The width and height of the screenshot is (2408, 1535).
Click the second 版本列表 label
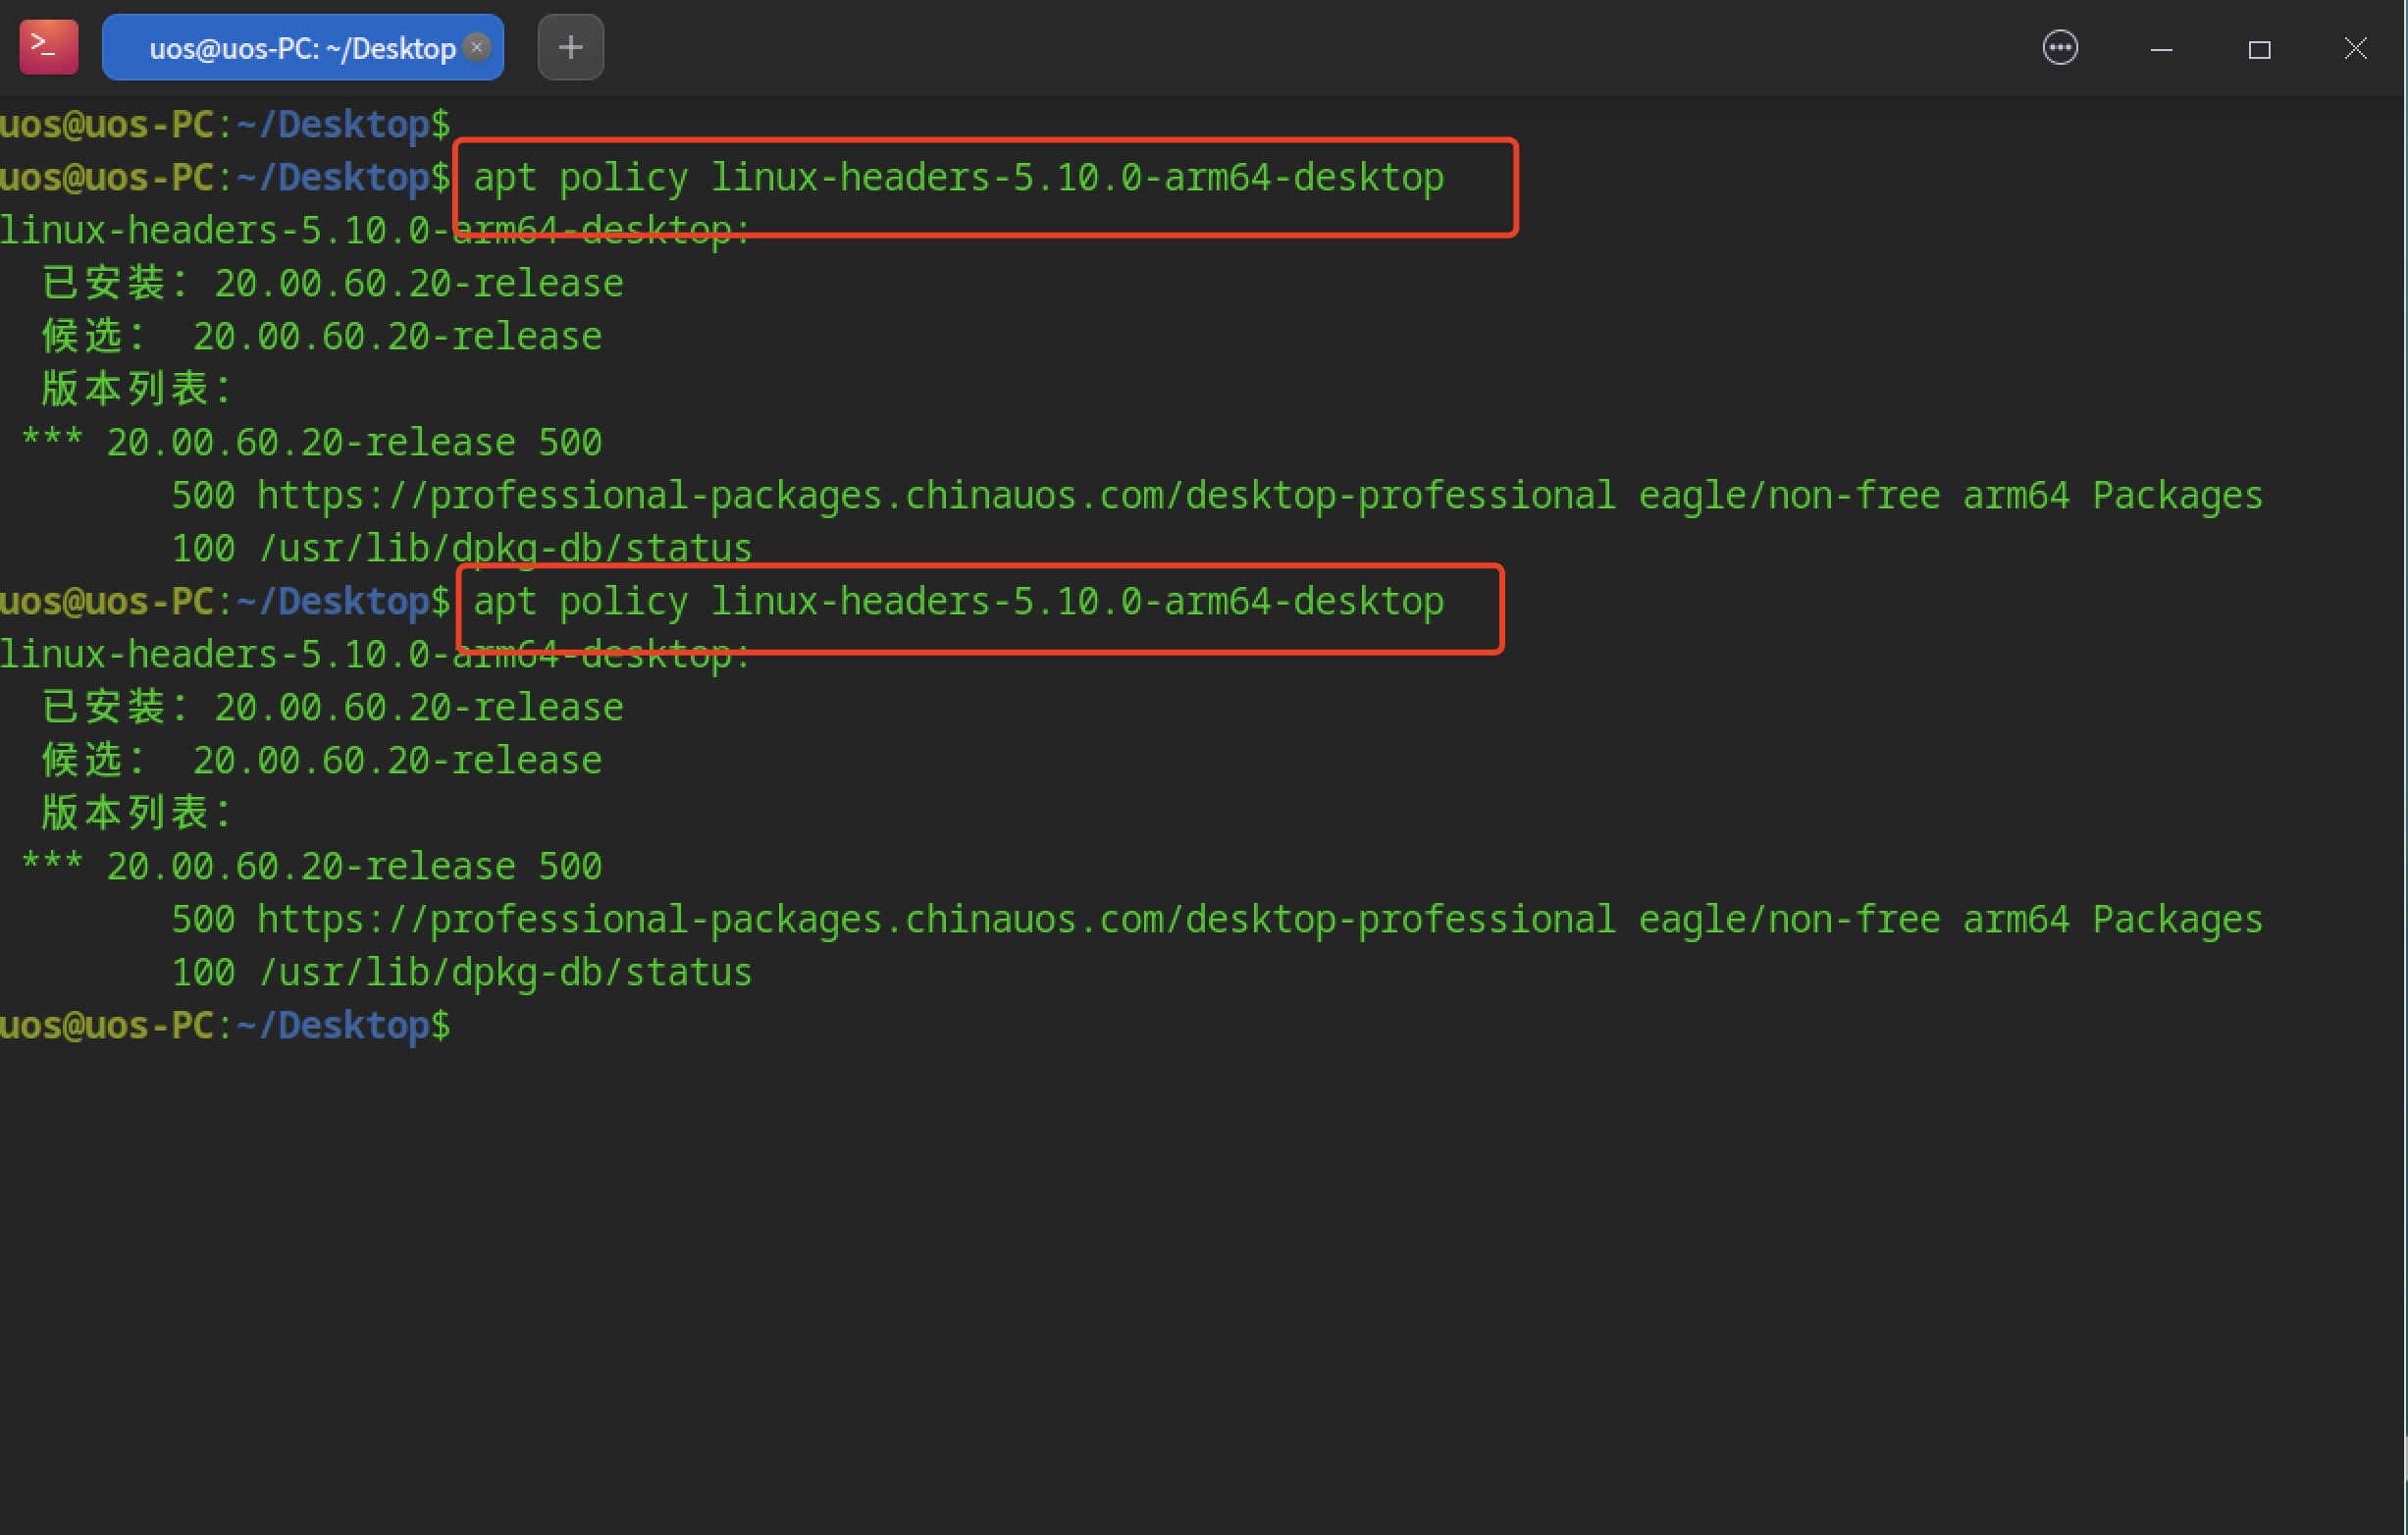(137, 813)
